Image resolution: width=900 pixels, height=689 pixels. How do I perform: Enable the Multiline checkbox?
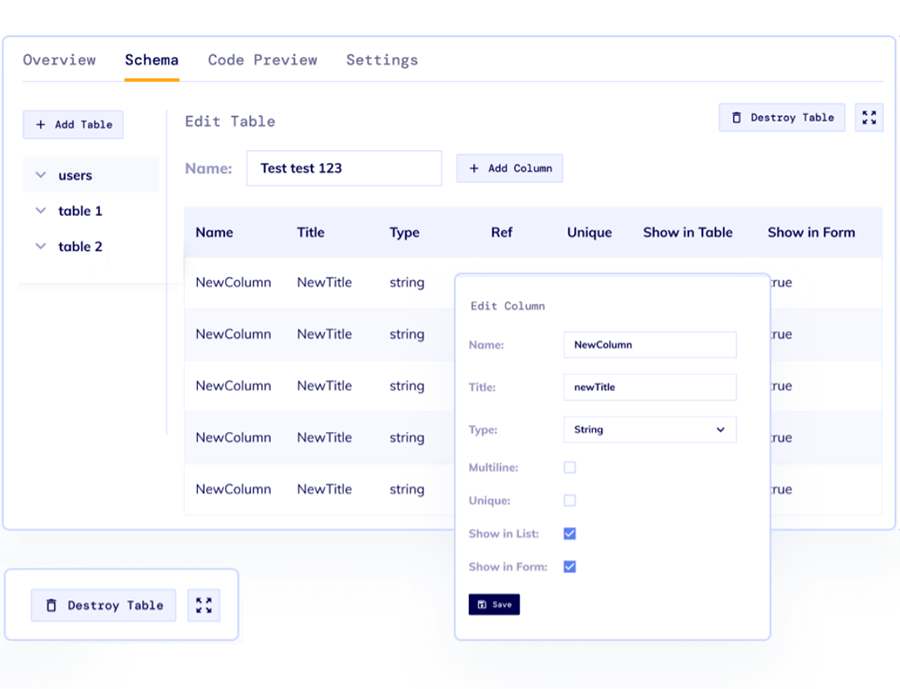[x=570, y=467]
